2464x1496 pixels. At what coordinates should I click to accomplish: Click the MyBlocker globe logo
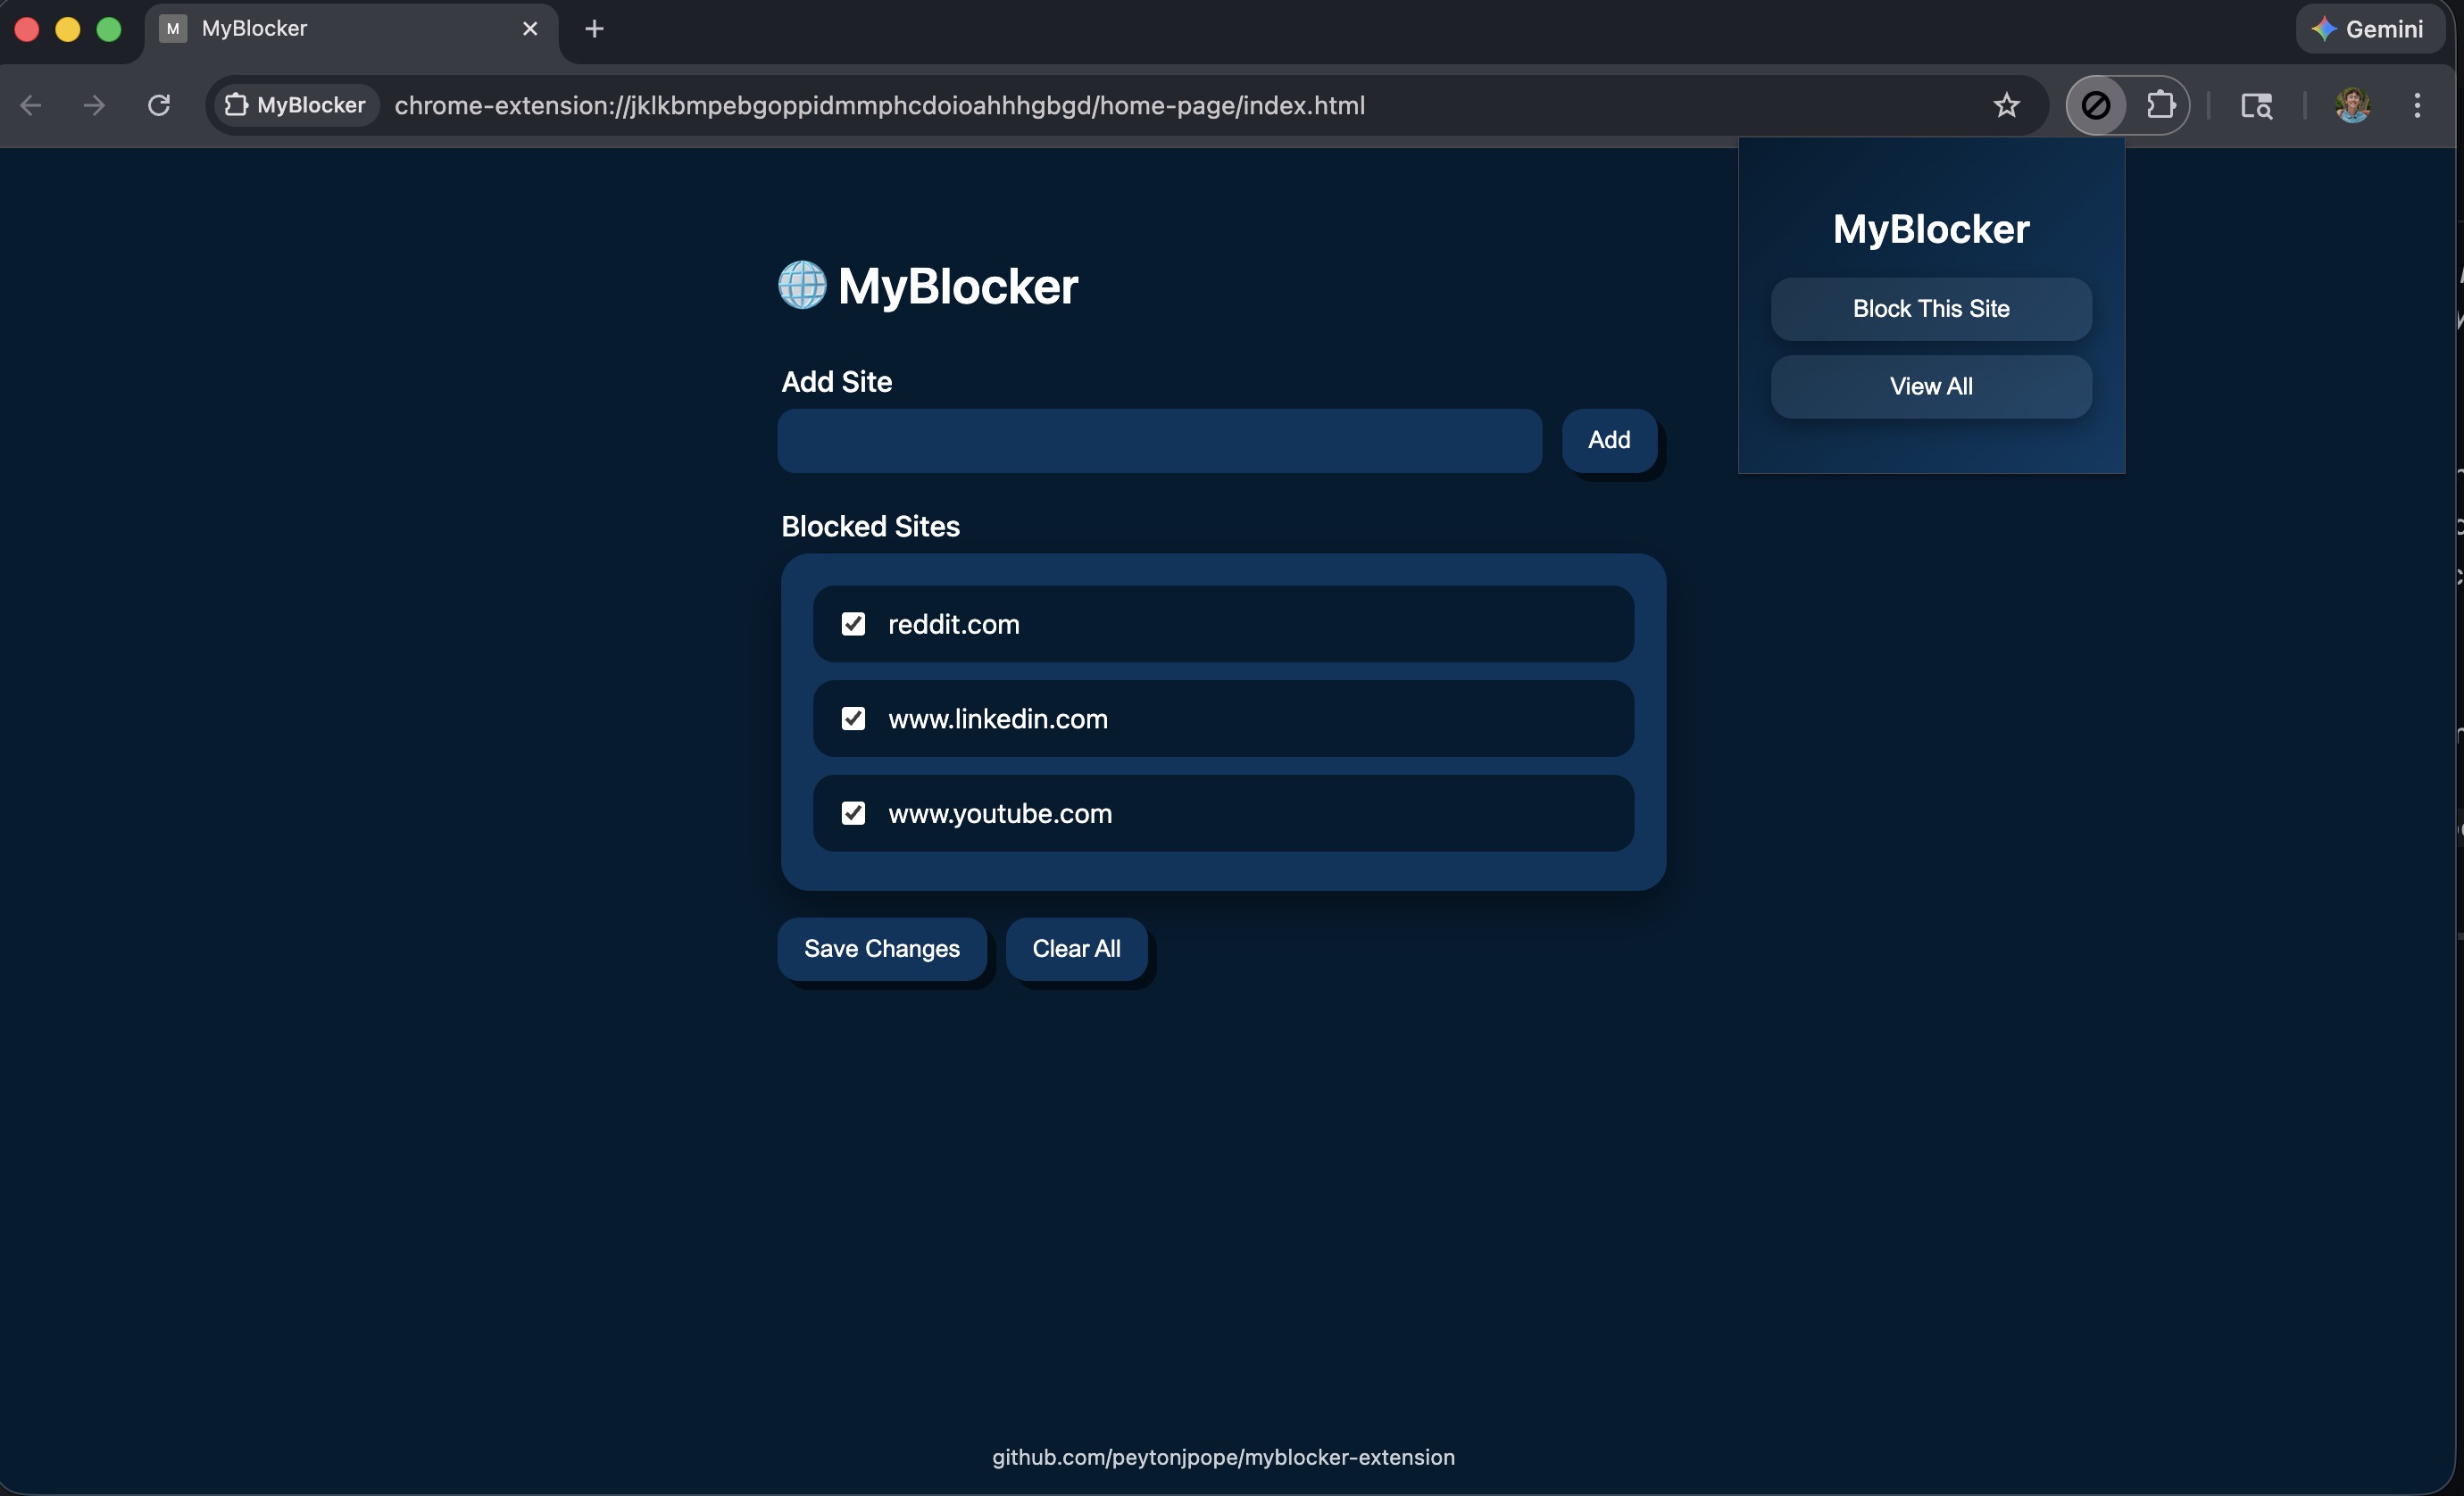(801, 286)
